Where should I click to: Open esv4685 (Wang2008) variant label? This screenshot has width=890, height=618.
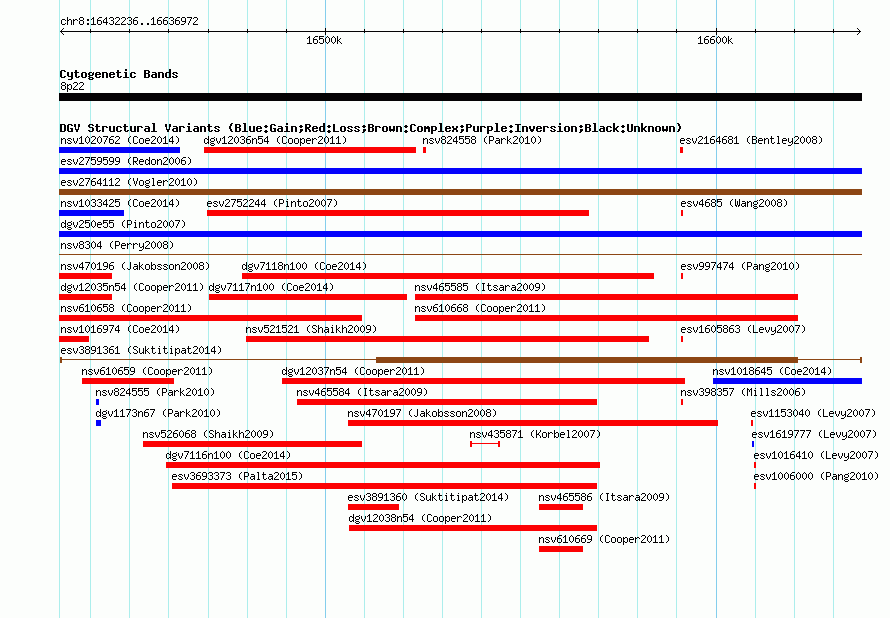734,203
